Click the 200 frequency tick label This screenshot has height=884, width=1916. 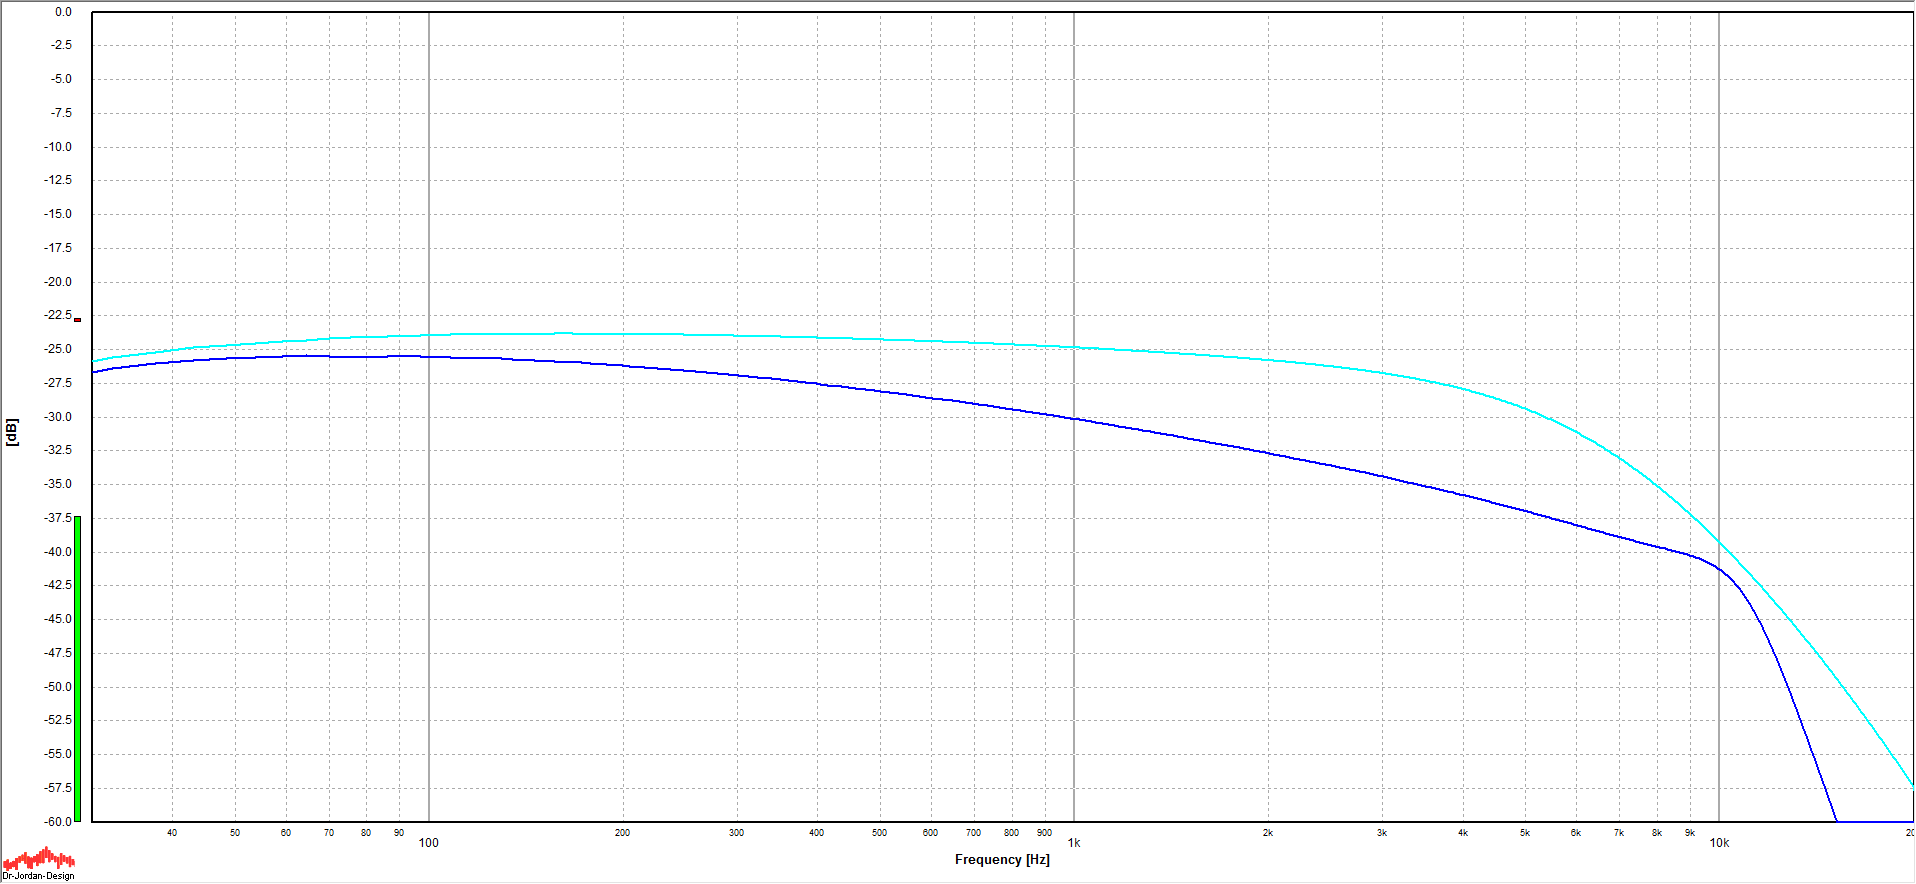(622, 833)
